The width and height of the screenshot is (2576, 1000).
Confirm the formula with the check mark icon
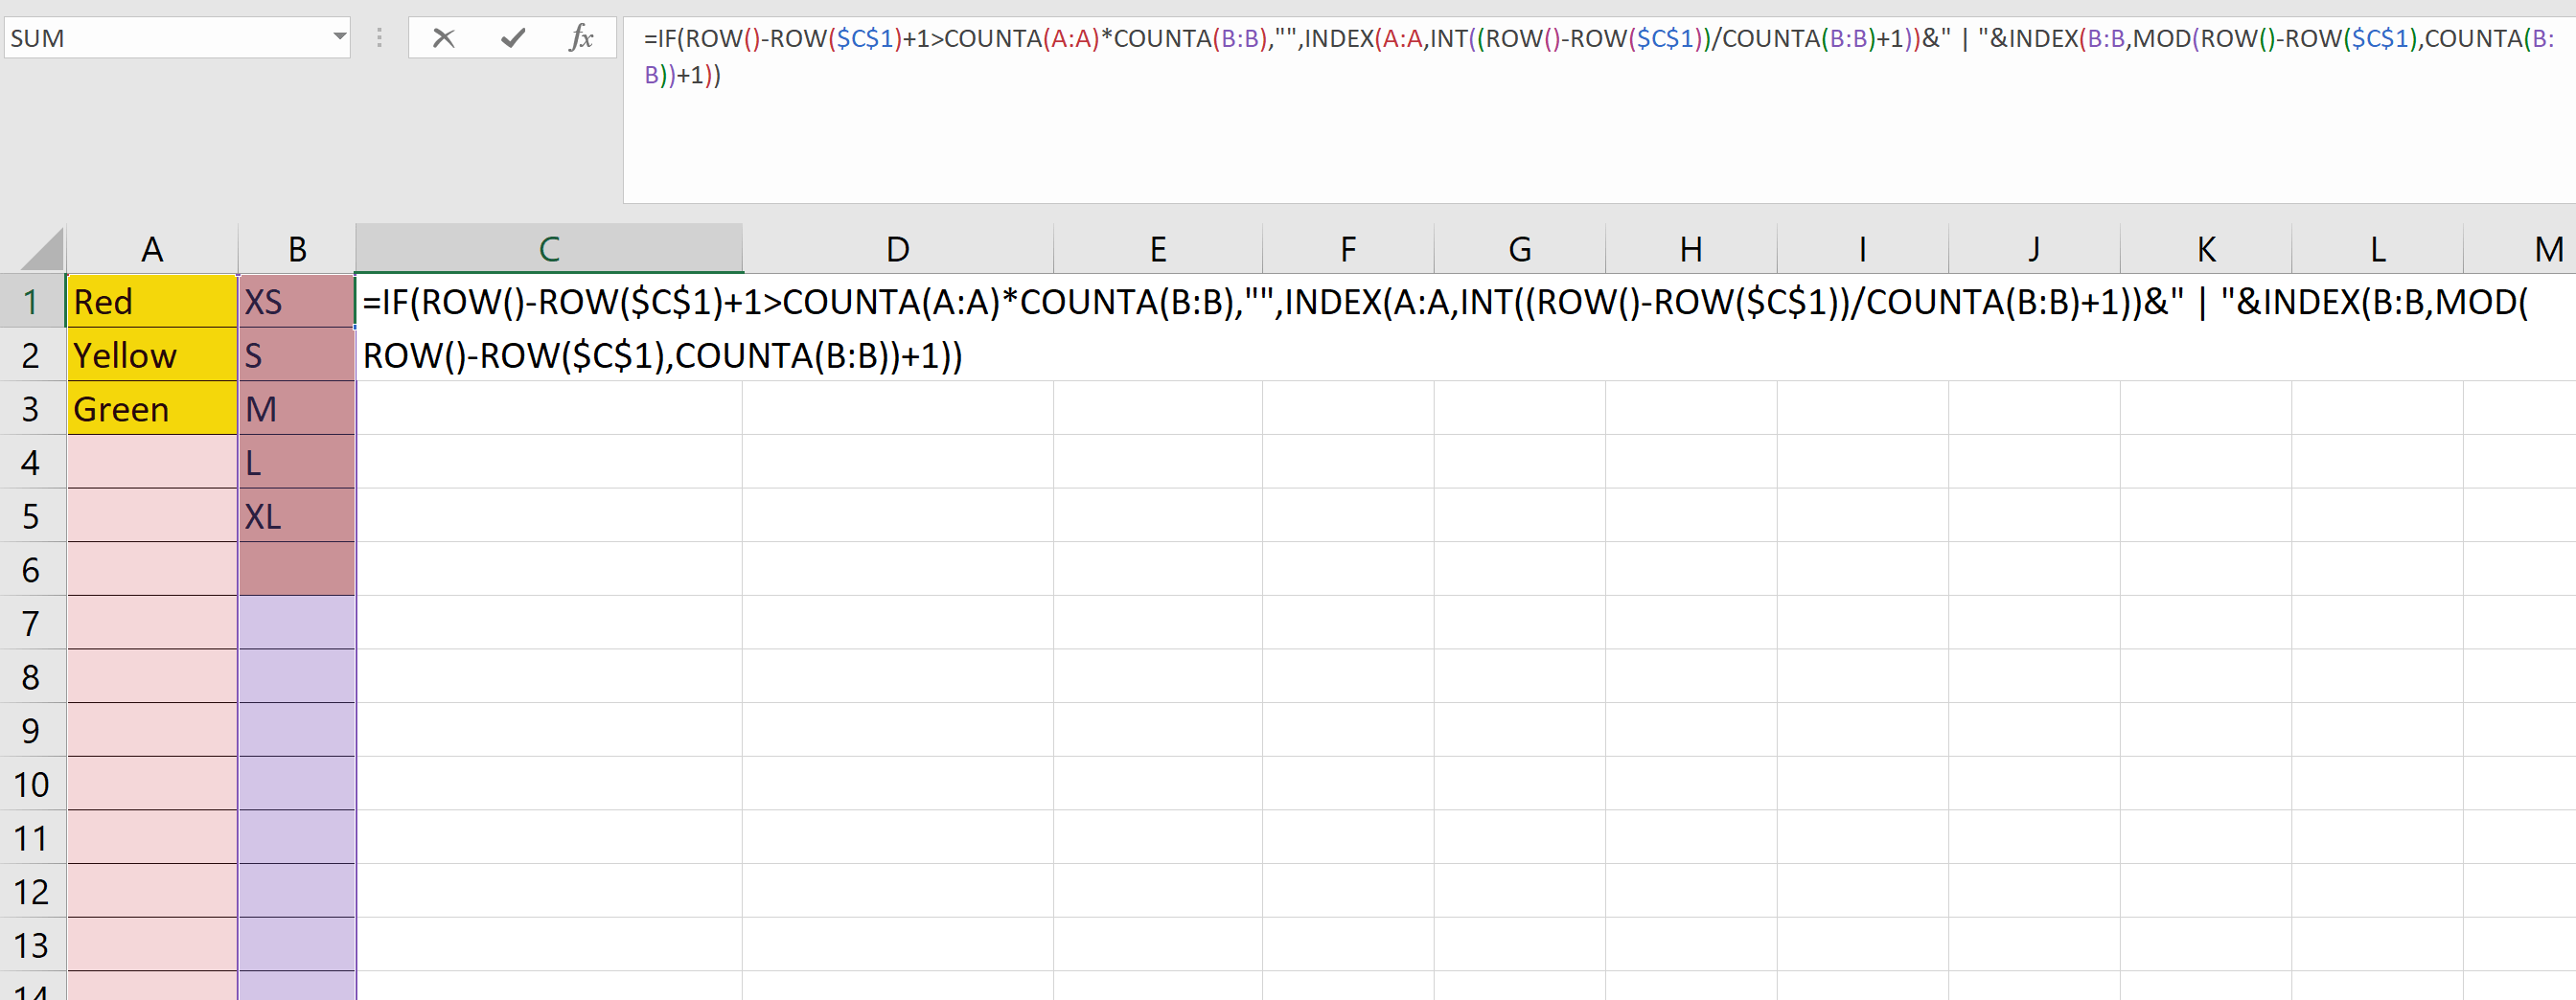pyautogui.click(x=513, y=38)
